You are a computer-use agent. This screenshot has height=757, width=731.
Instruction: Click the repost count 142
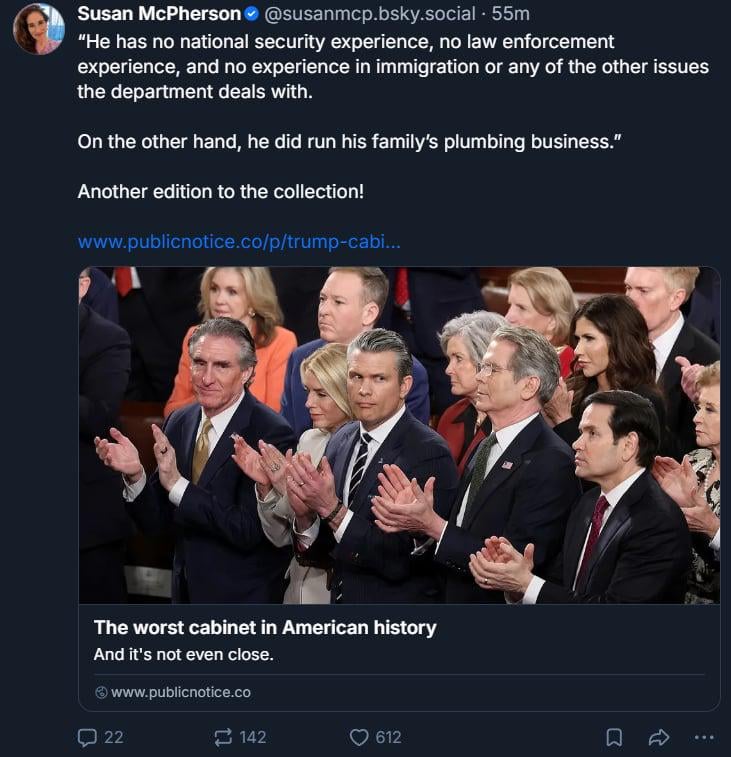click(253, 737)
